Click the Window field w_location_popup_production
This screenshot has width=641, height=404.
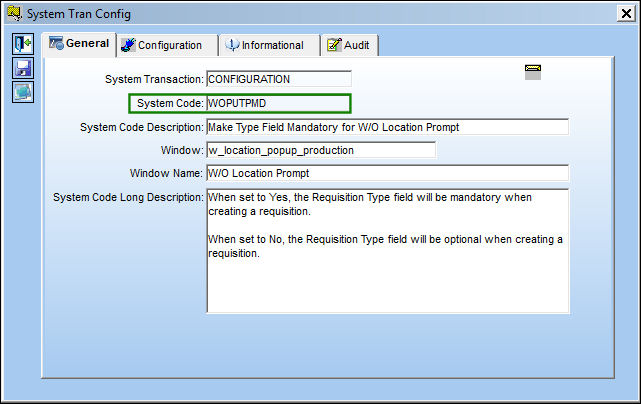pyautogui.click(x=321, y=150)
